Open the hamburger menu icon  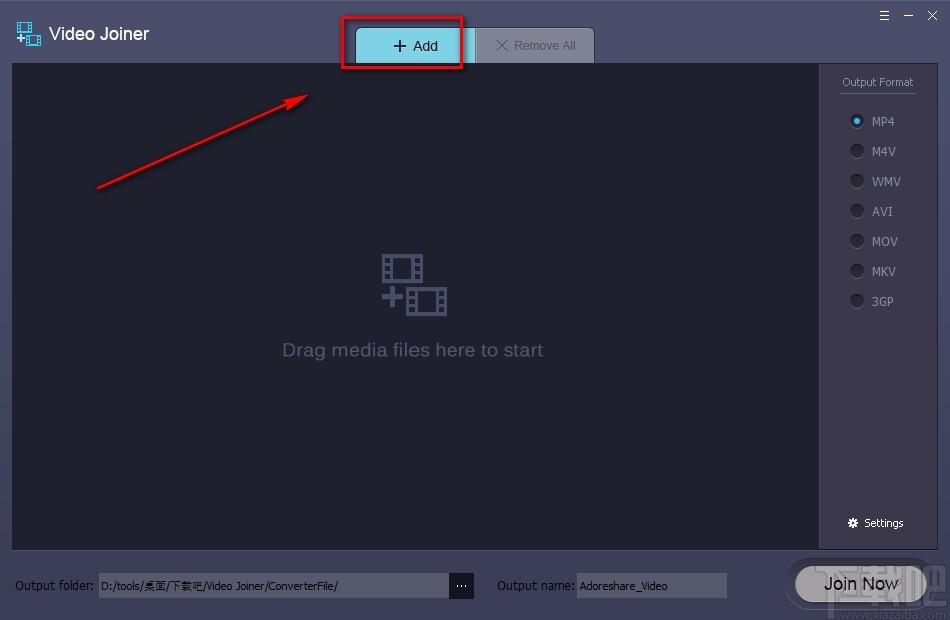coord(885,16)
